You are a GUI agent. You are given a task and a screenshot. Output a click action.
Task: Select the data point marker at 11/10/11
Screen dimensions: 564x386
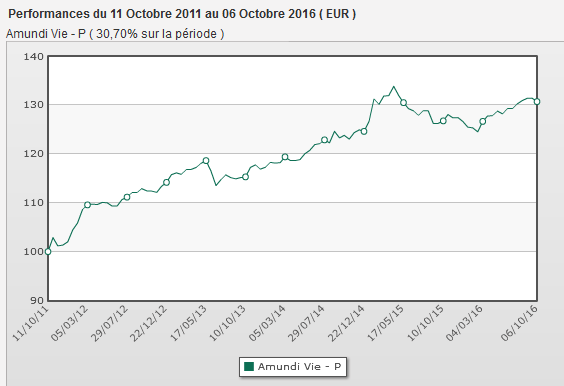pyautogui.click(x=48, y=251)
